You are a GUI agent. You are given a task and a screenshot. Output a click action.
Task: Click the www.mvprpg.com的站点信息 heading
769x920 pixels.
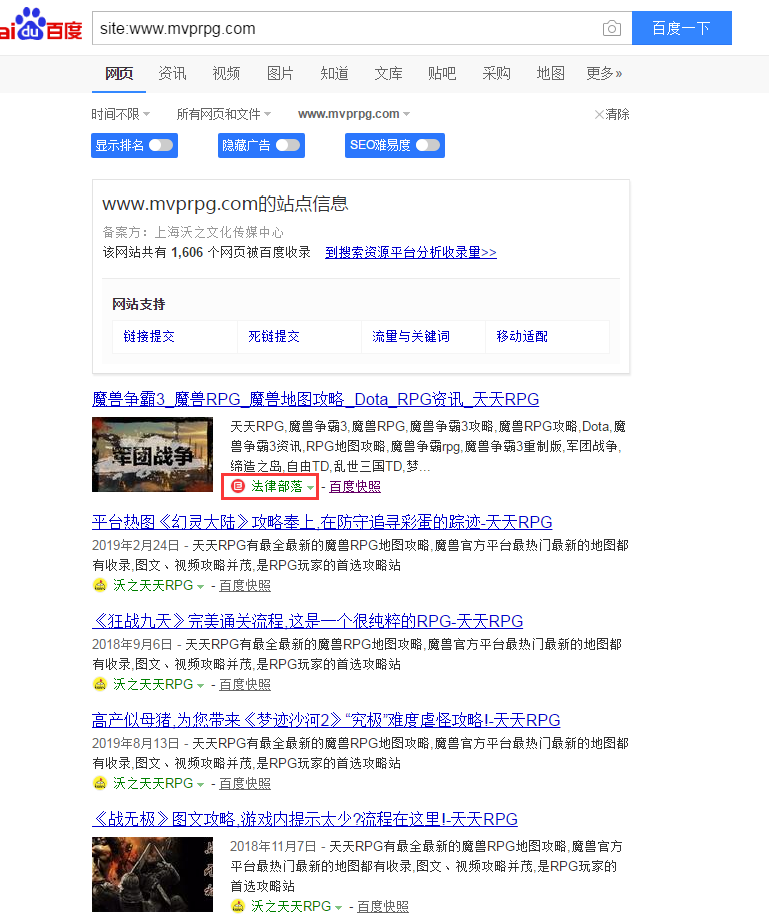(x=225, y=204)
